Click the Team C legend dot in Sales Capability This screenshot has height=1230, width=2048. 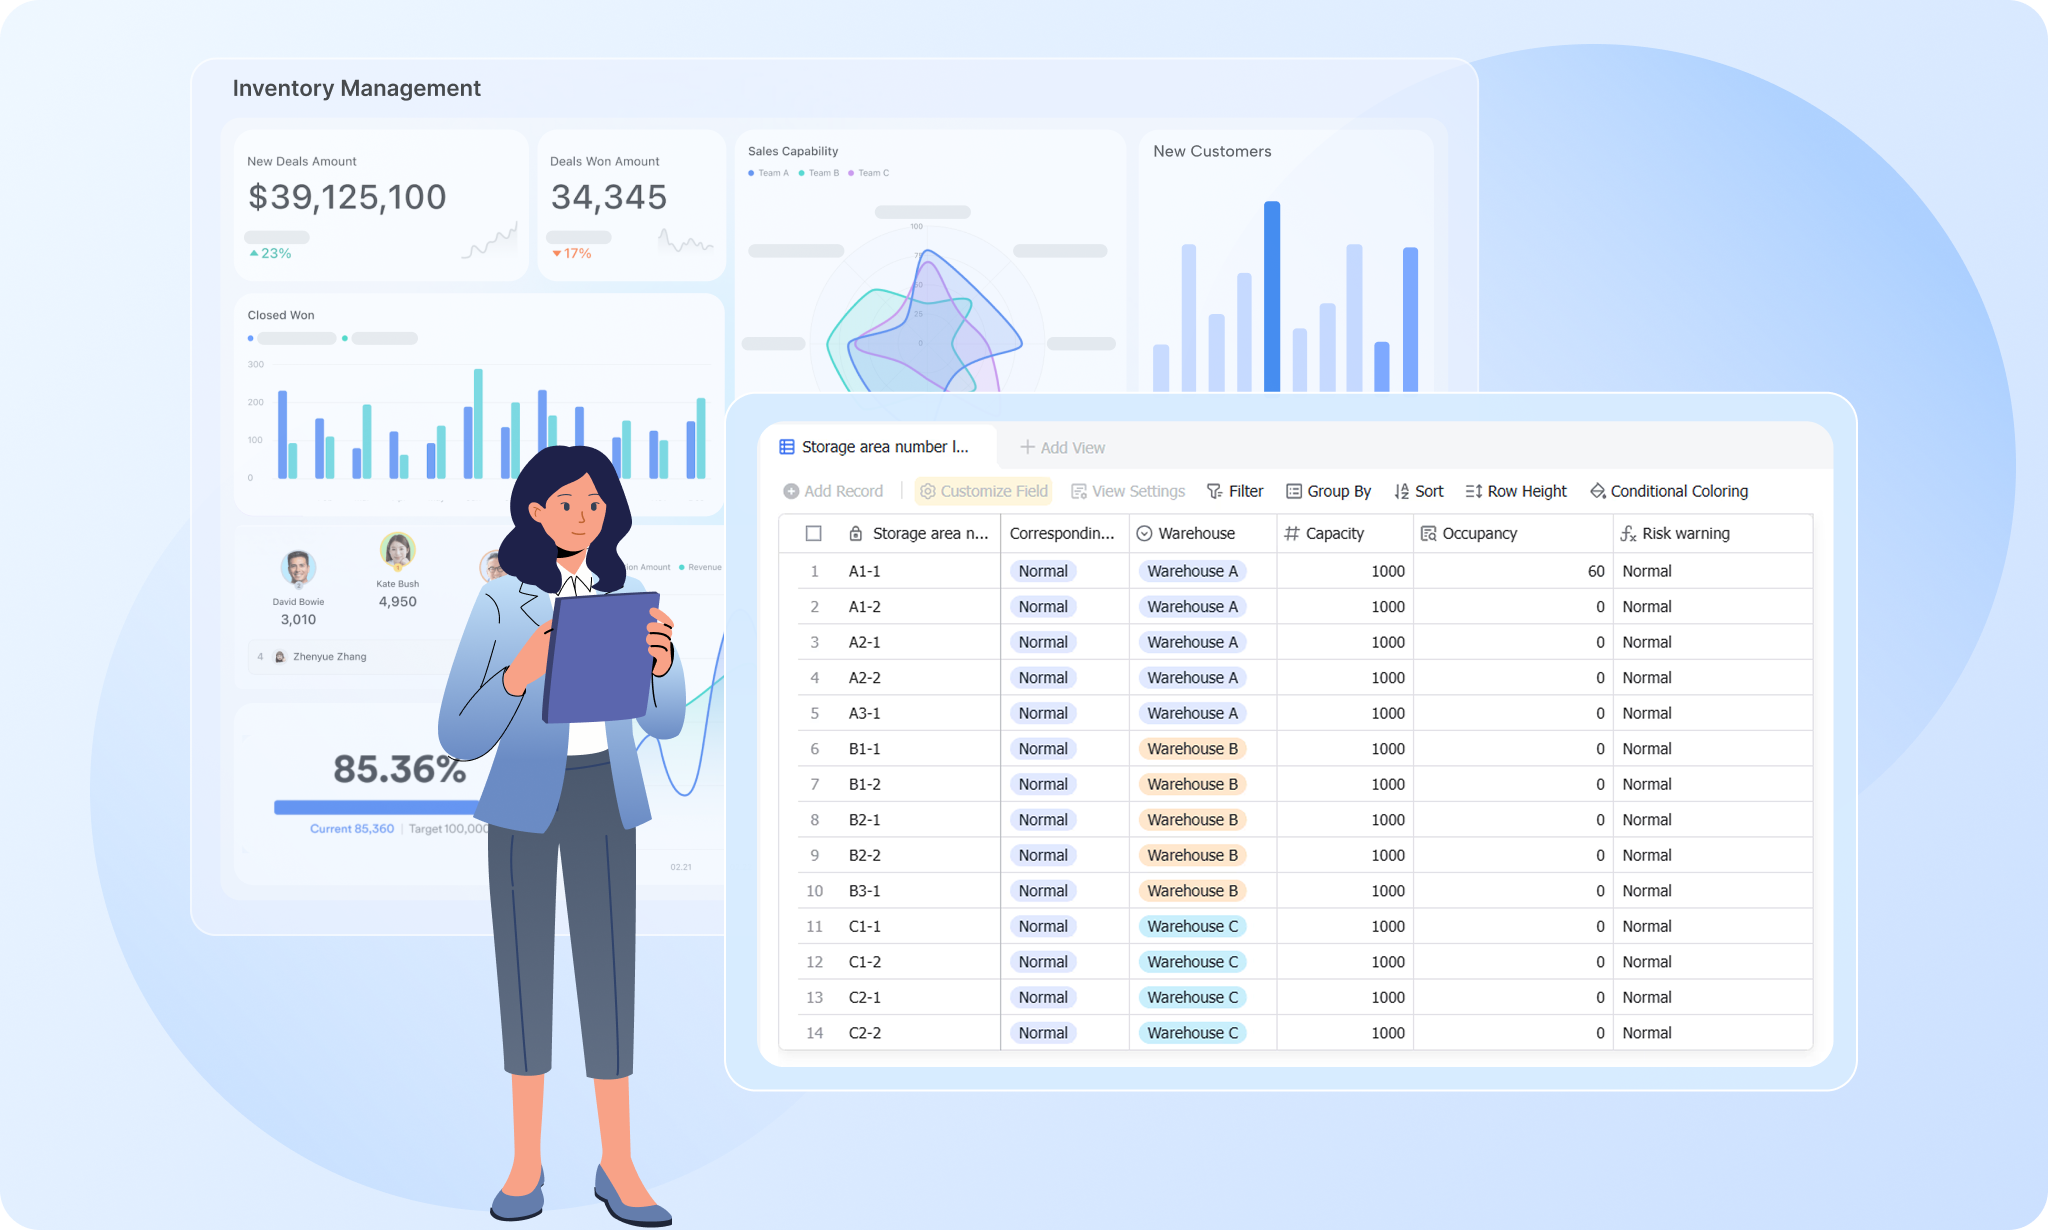[851, 173]
